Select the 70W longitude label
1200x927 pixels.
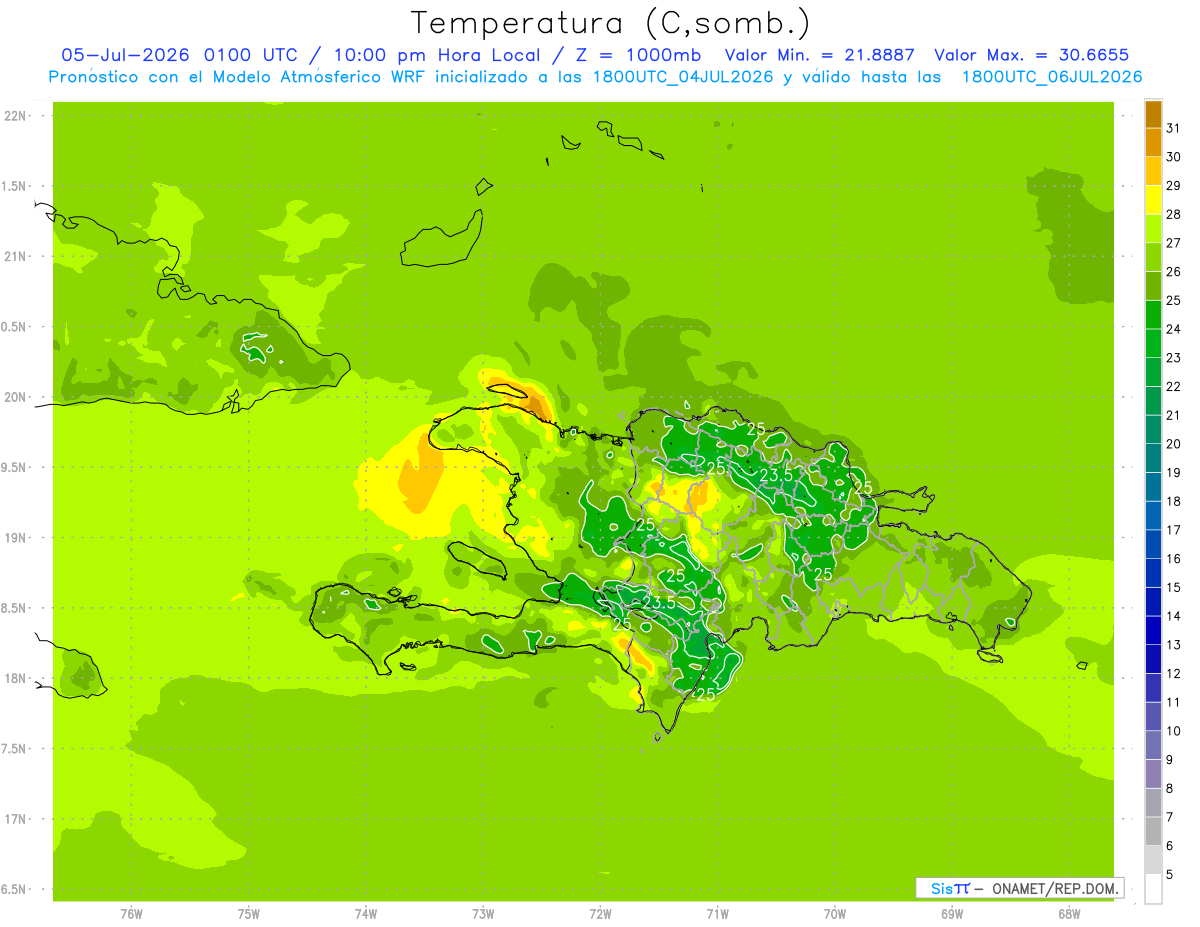coord(834,914)
